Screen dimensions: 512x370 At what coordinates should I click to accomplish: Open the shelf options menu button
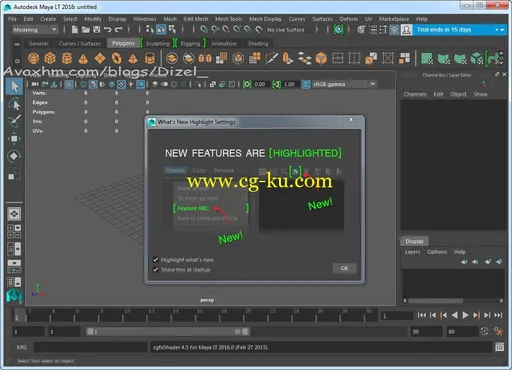17,61
